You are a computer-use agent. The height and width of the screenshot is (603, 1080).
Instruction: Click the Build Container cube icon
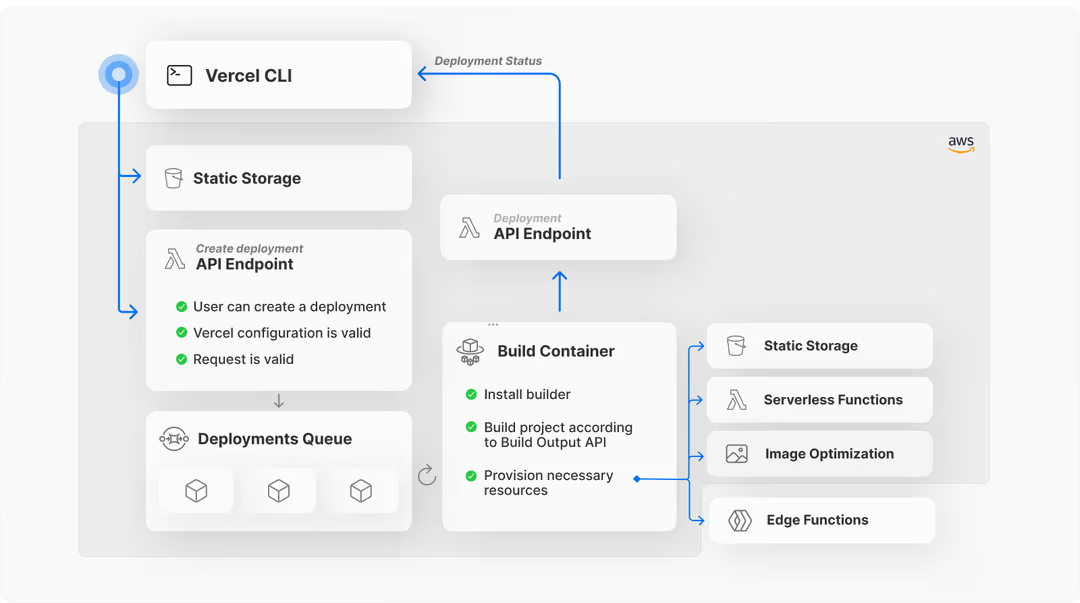[470, 351]
